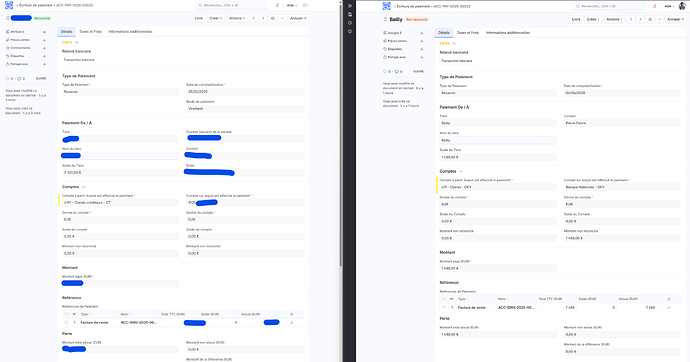The height and width of the screenshot is (362, 690).
Task: Switch to Taxes et Frais tab in Bailly document
Action: (x=467, y=33)
